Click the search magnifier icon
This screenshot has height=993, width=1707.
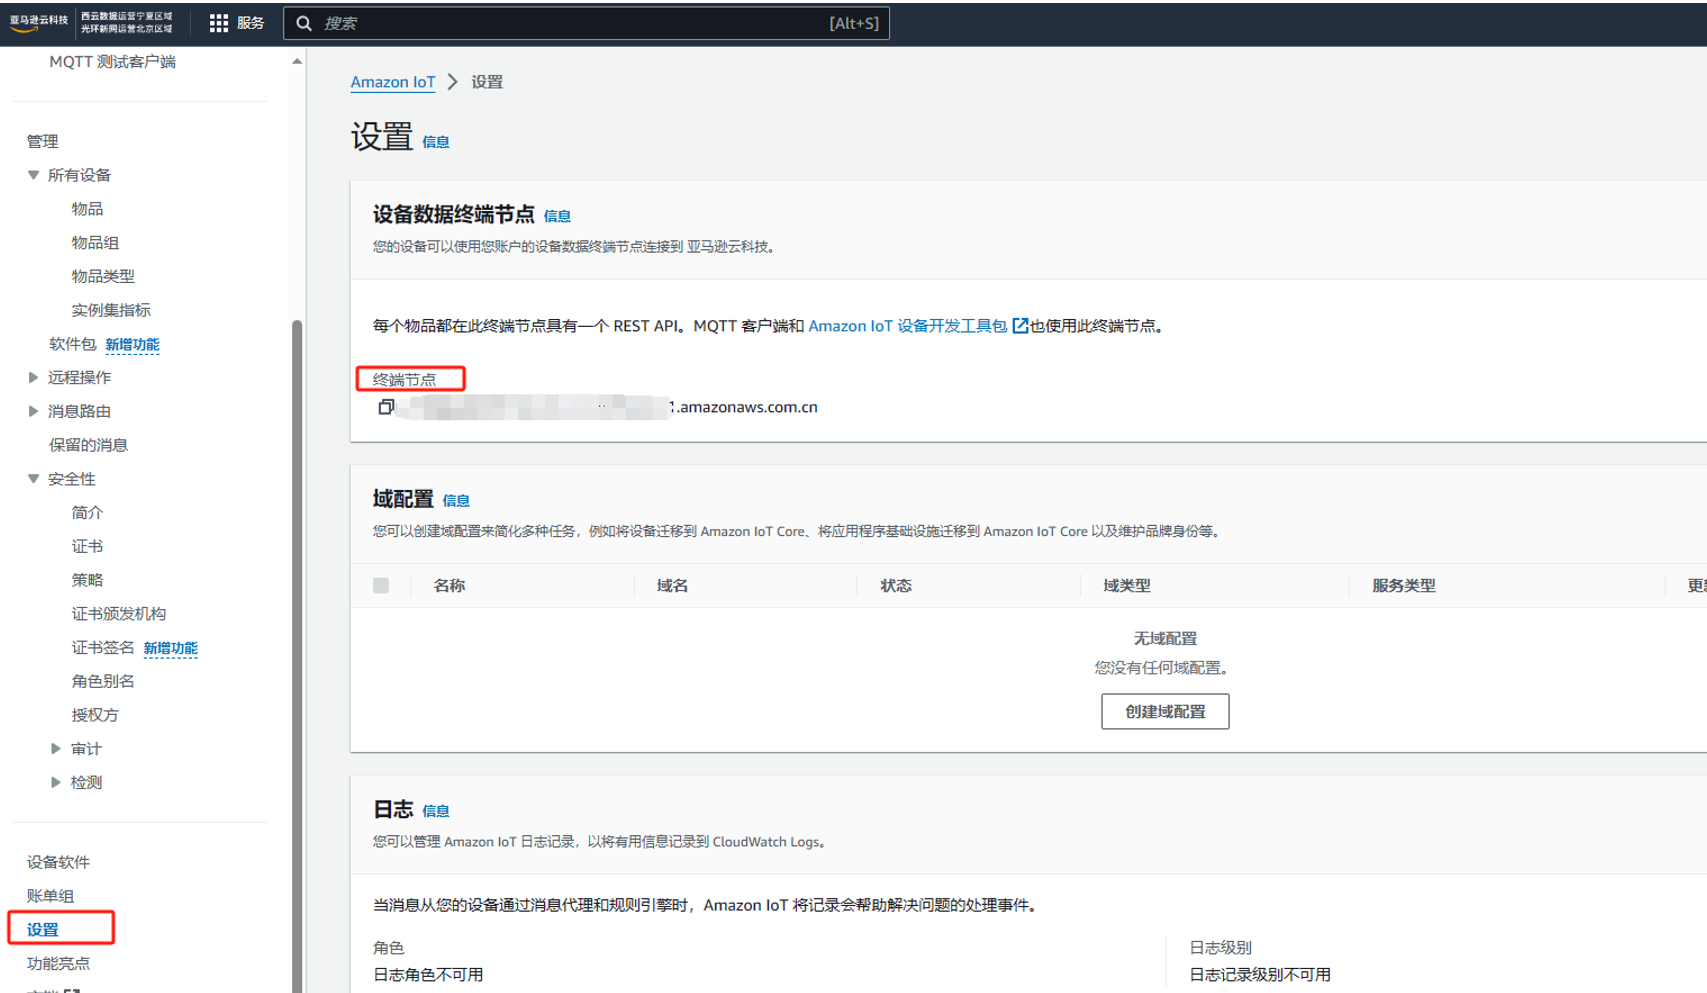(304, 23)
